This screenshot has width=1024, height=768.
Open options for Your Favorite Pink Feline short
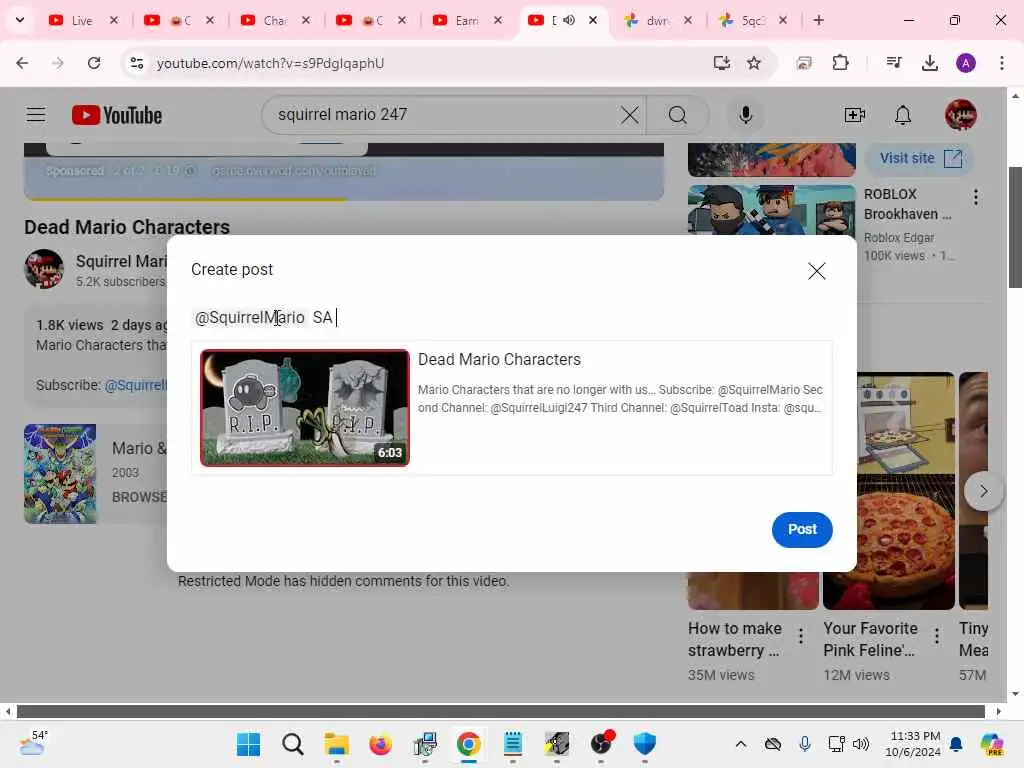click(936, 635)
